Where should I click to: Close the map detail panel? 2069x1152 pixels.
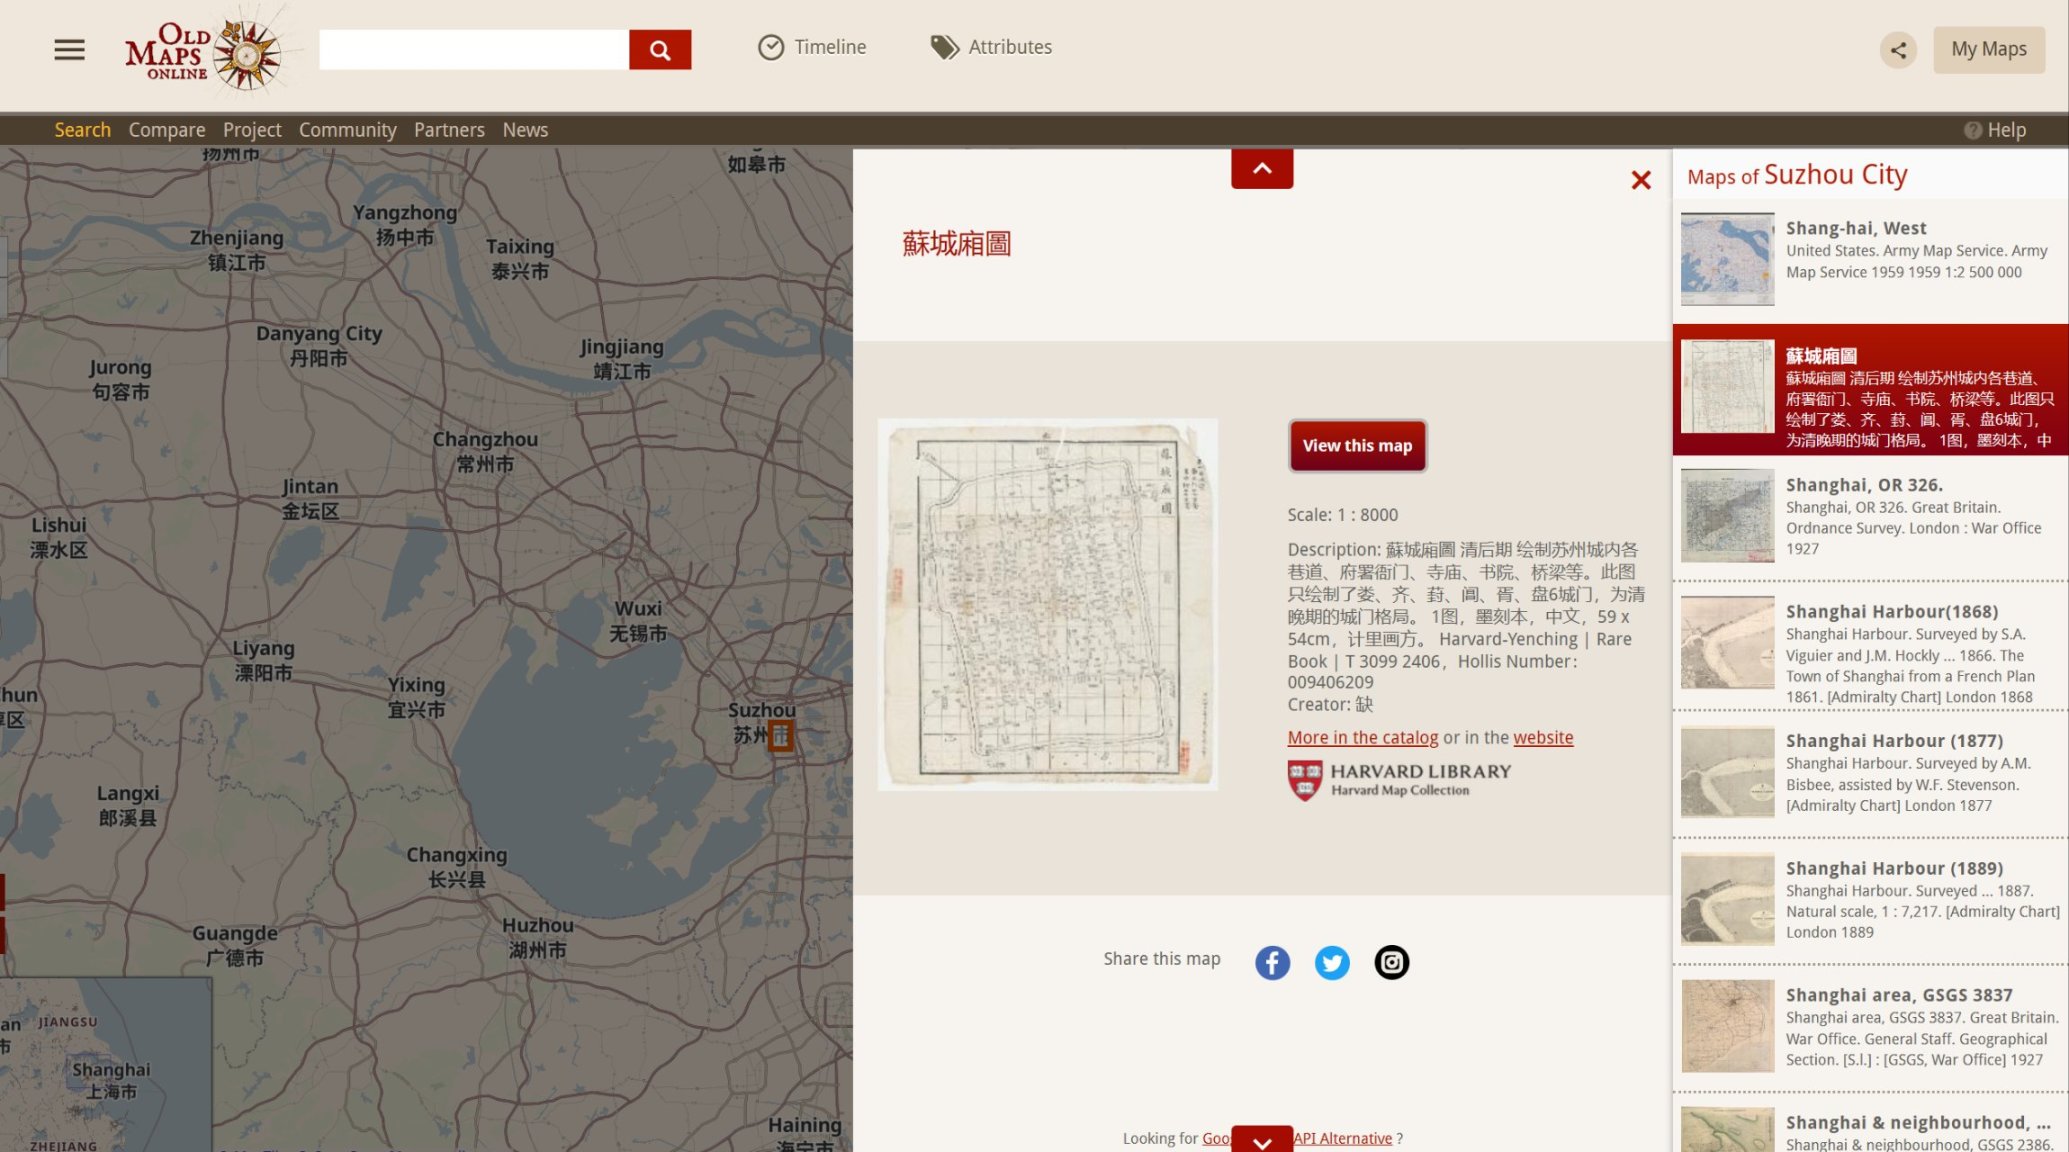coord(1640,180)
